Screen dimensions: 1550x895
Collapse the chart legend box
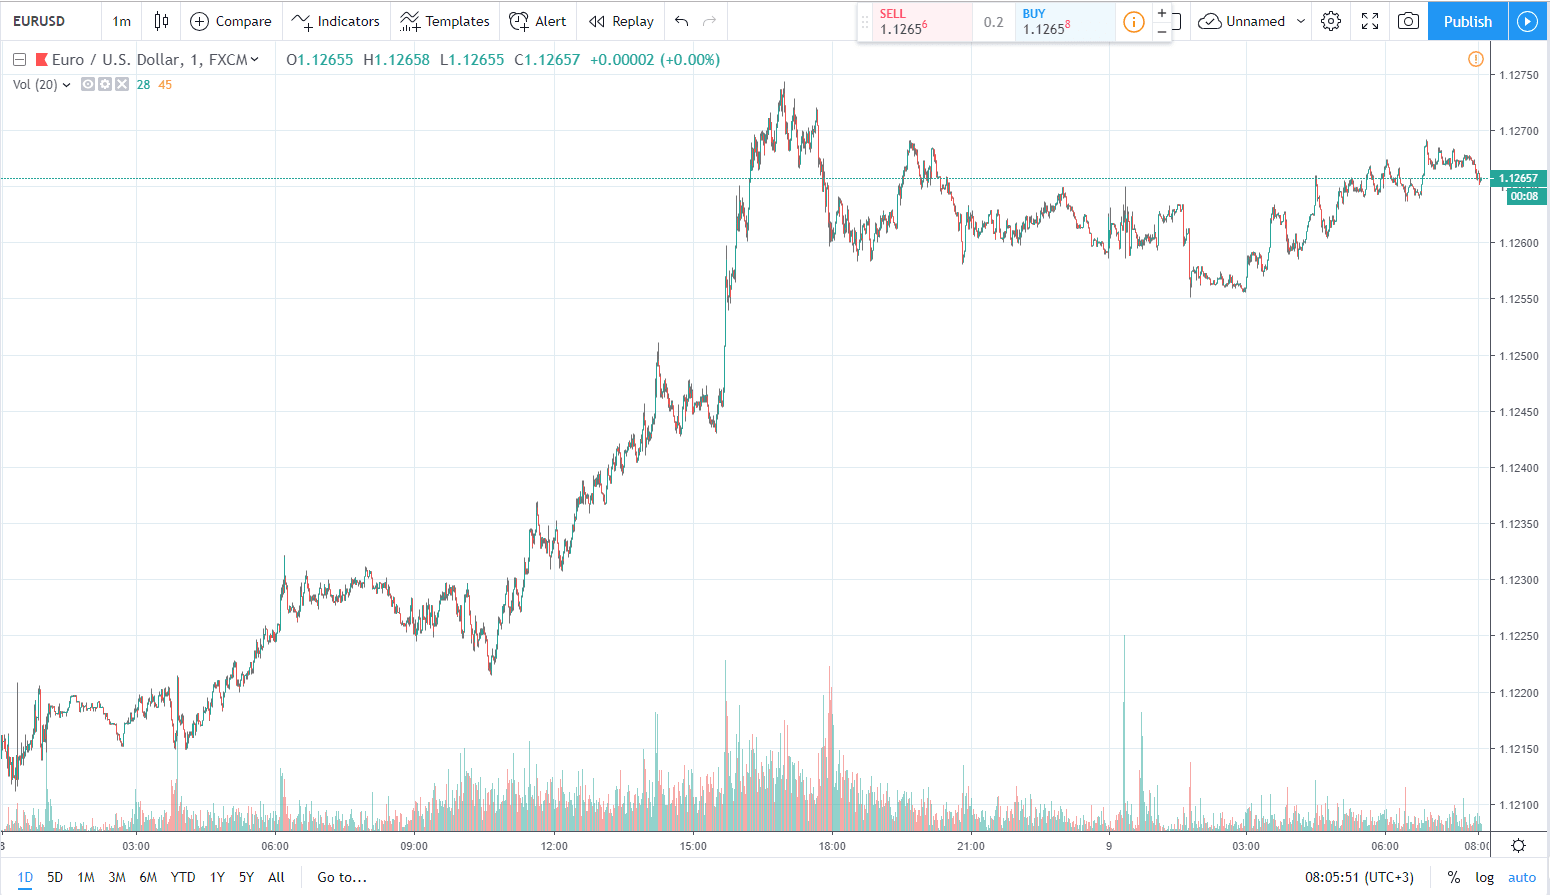(19, 60)
